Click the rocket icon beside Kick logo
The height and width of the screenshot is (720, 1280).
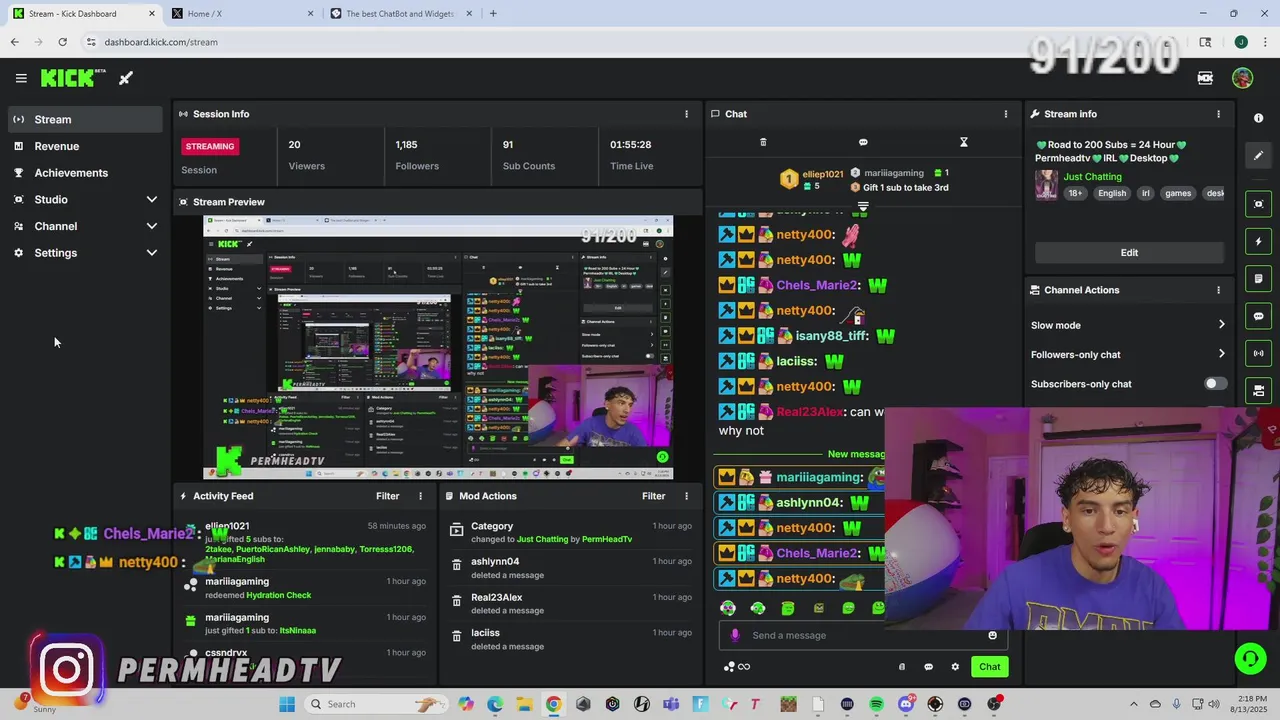tap(126, 78)
